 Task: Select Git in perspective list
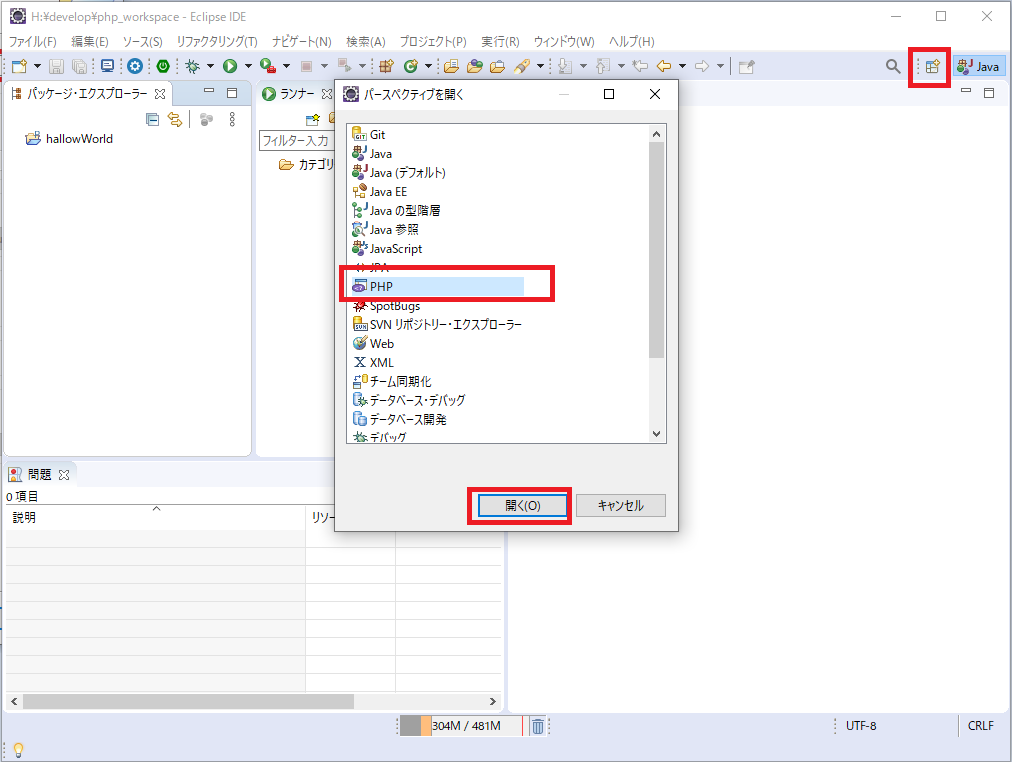[x=369, y=135]
